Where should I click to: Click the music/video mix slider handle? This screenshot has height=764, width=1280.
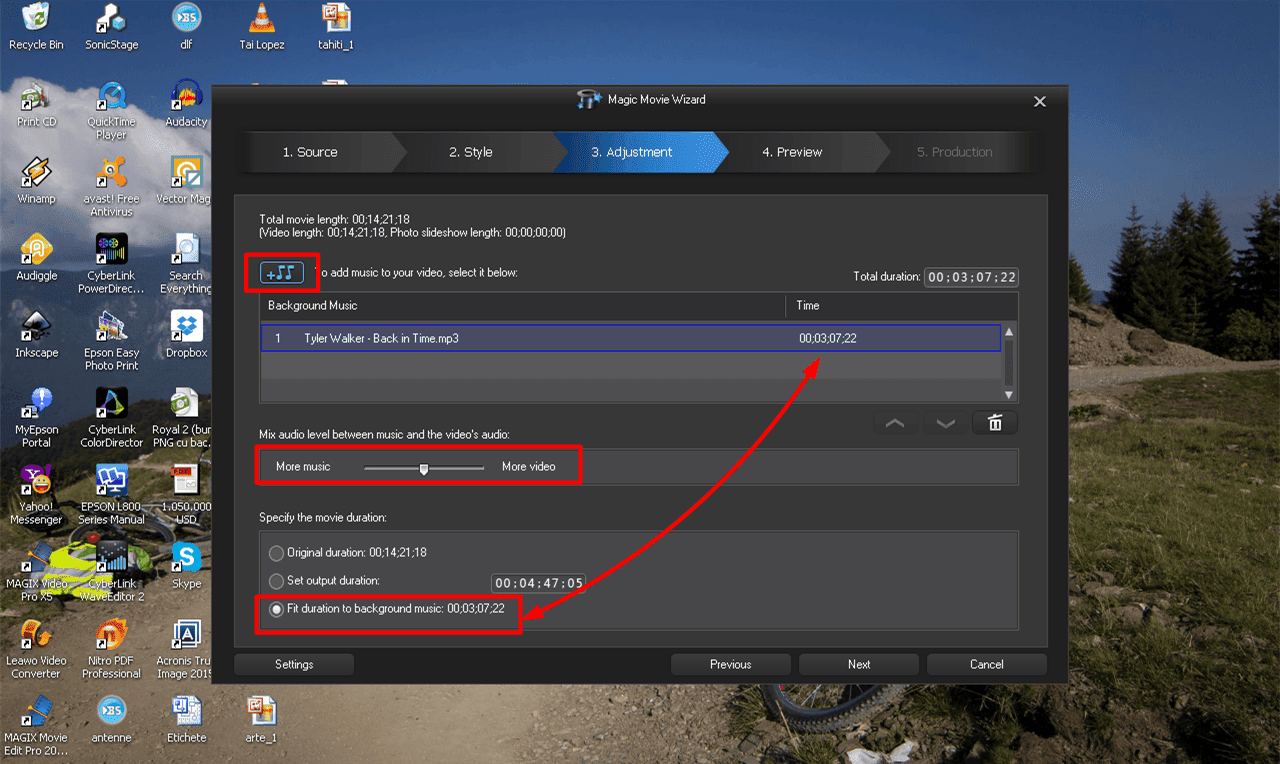(424, 468)
